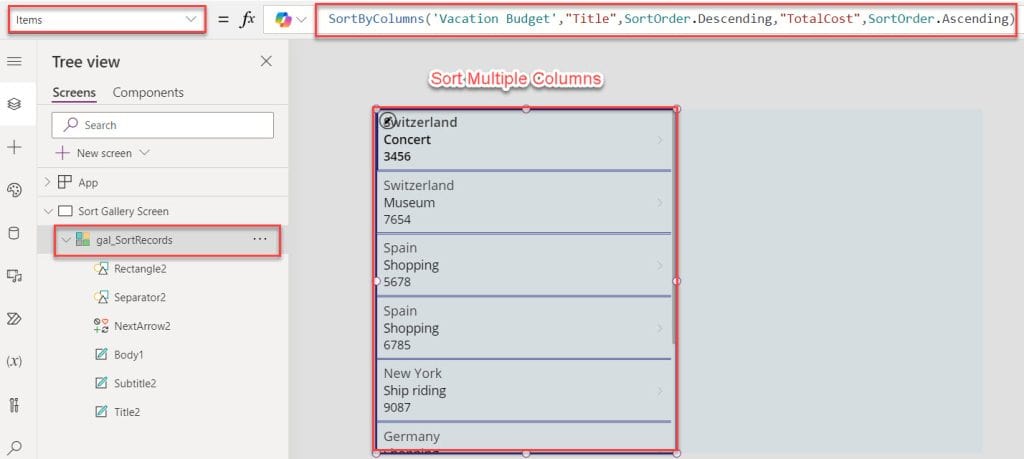
Task: Click the Copilot icon in the formula bar
Action: (x=283, y=20)
